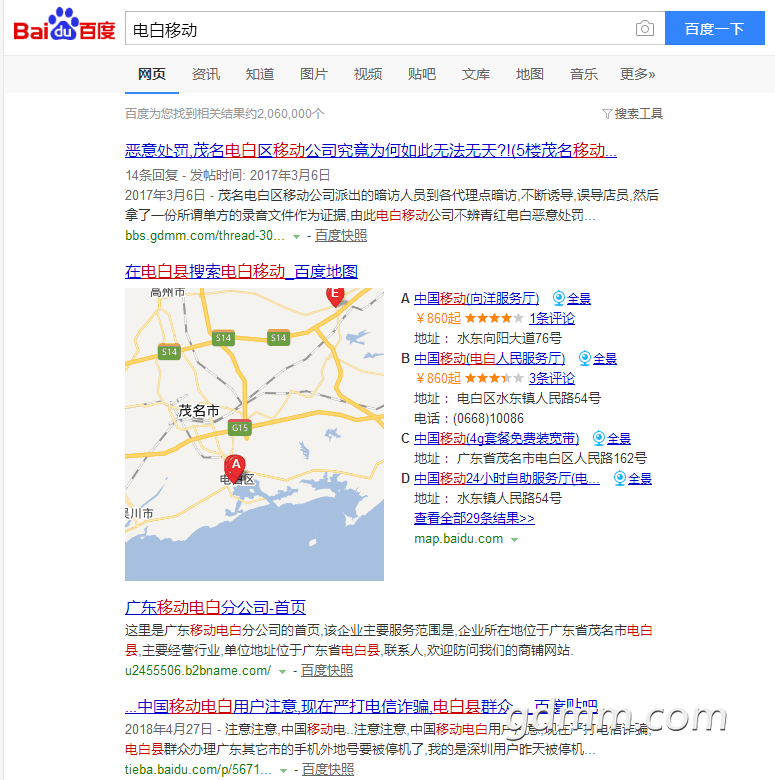
Task: Click S14 road badge beside 高州市 road
Action: [169, 352]
